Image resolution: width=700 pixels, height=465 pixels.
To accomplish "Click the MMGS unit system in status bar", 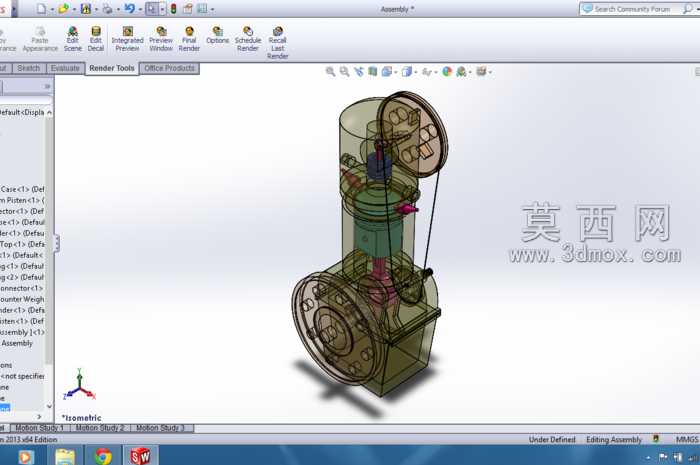I will pyautogui.click(x=687, y=440).
